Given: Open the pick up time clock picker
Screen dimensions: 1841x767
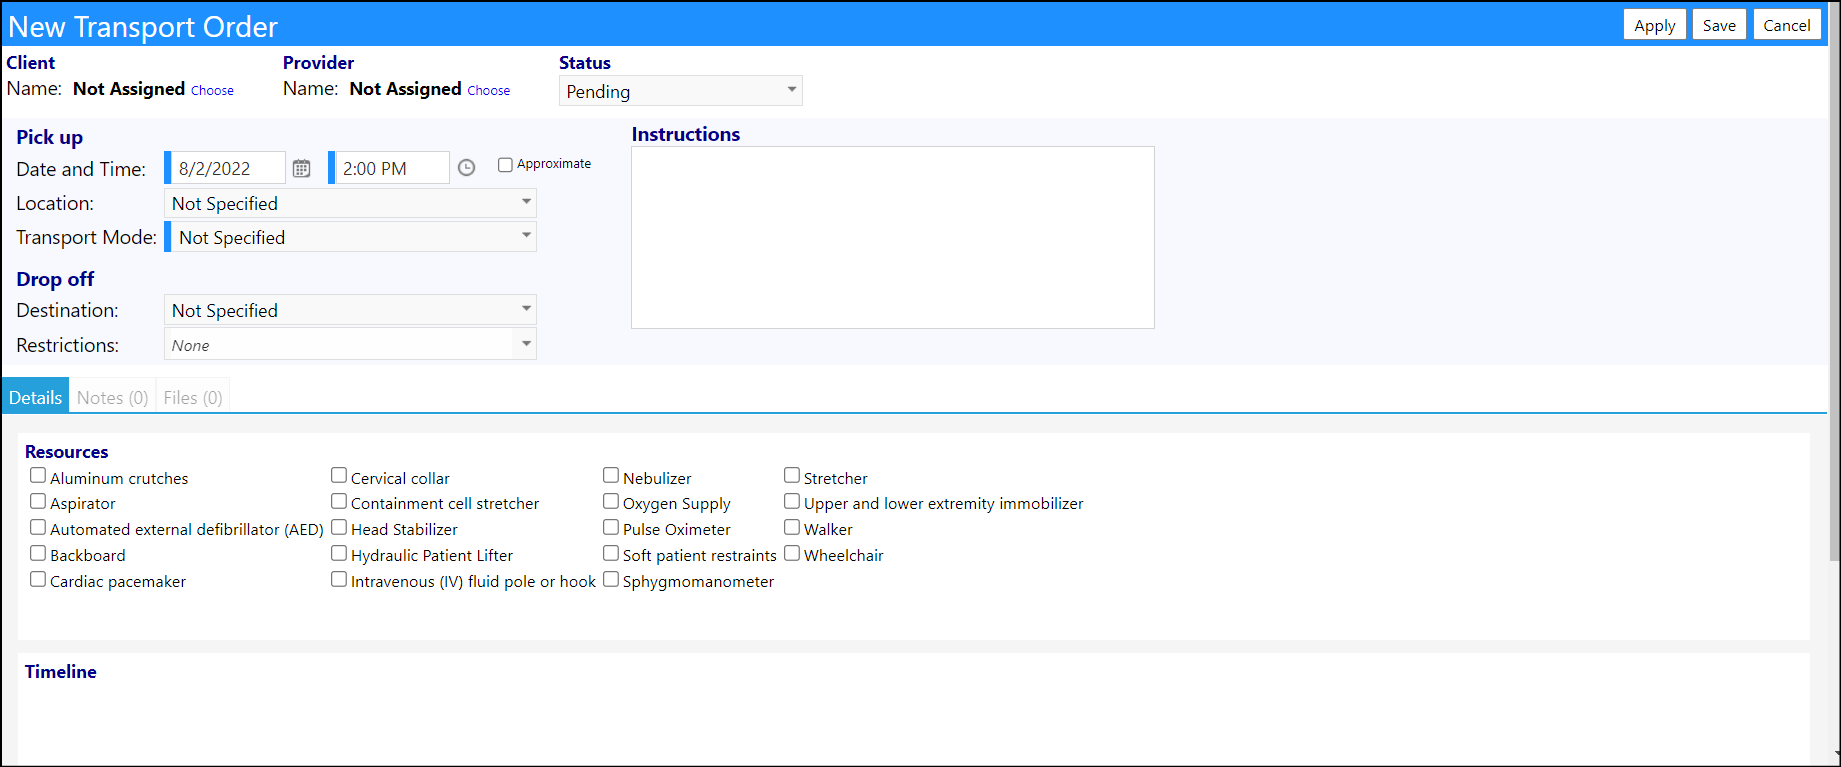Looking at the screenshot, I should (466, 168).
